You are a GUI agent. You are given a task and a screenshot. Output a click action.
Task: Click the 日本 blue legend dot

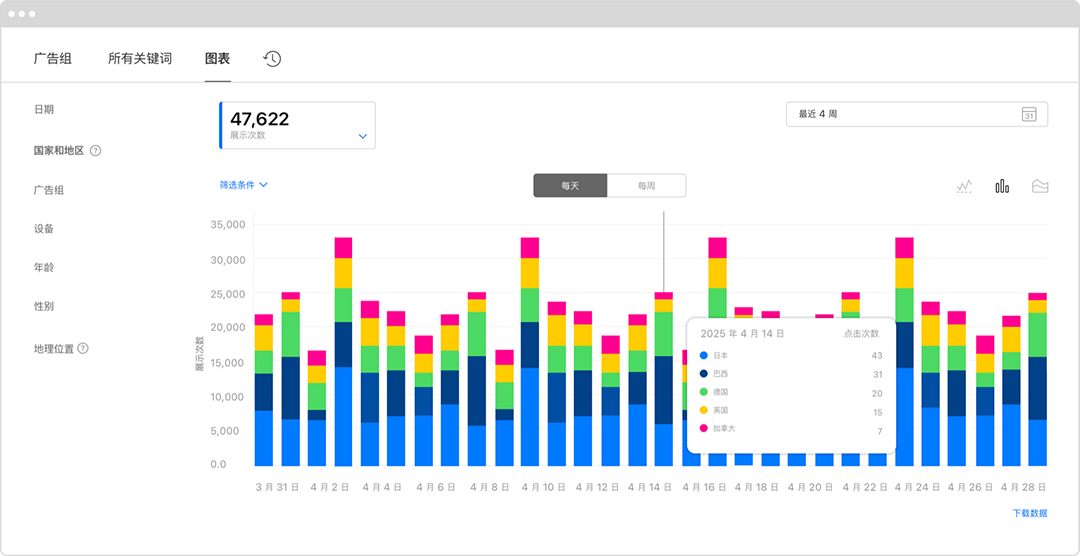coord(703,356)
